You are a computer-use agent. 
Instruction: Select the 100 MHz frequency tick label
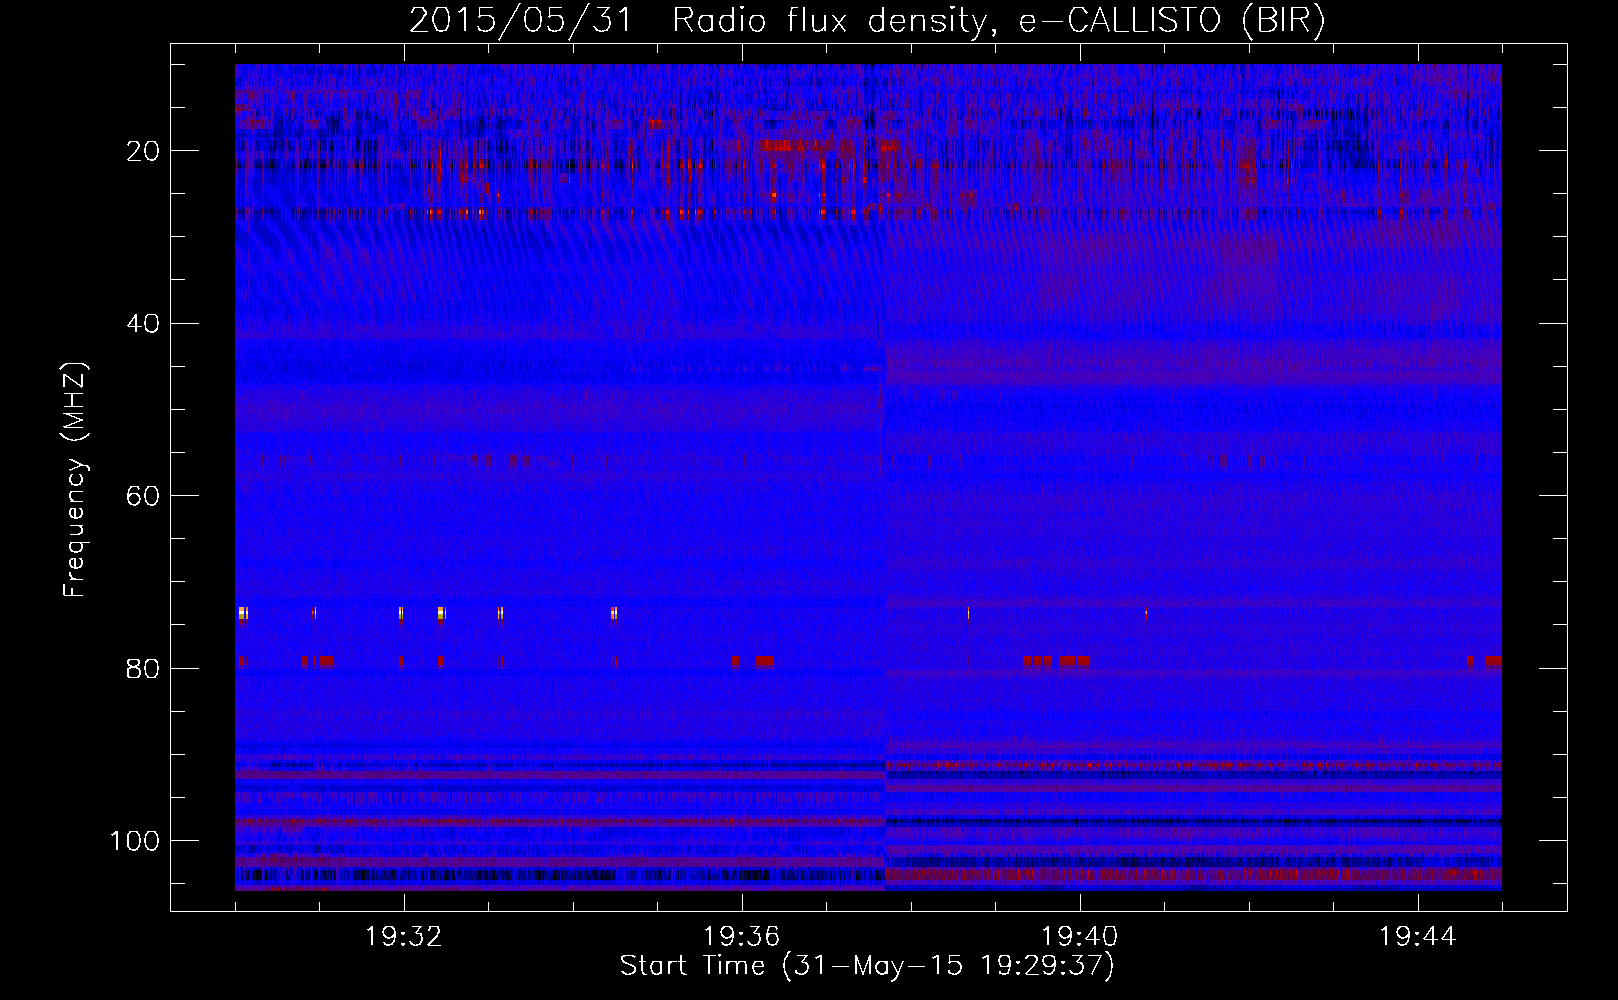(135, 841)
